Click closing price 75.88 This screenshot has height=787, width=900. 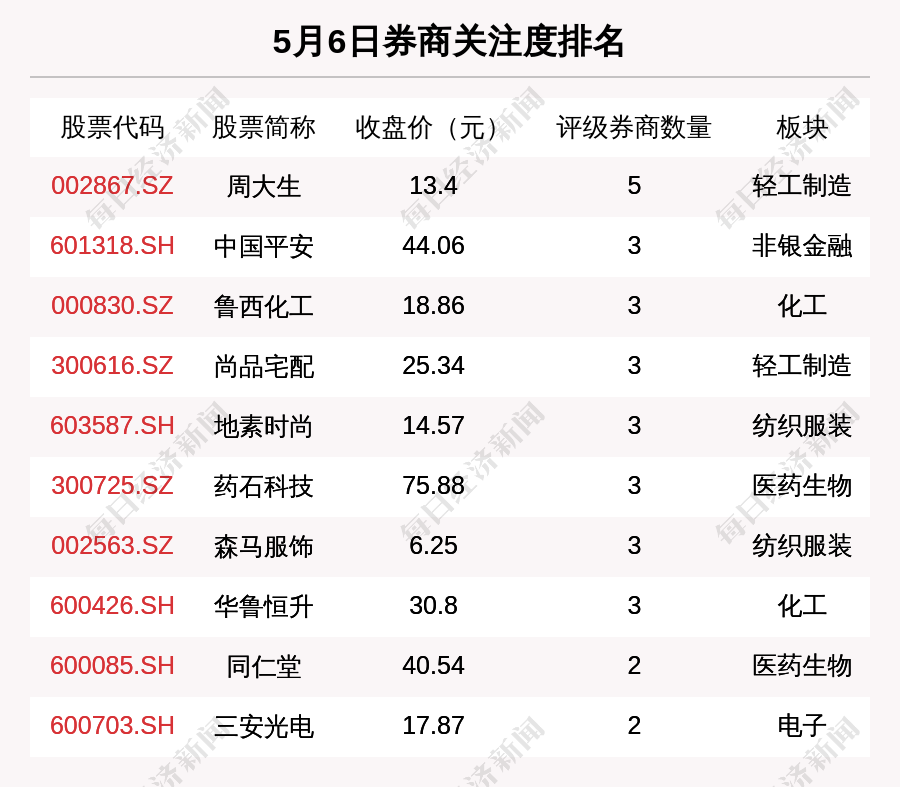pyautogui.click(x=433, y=486)
